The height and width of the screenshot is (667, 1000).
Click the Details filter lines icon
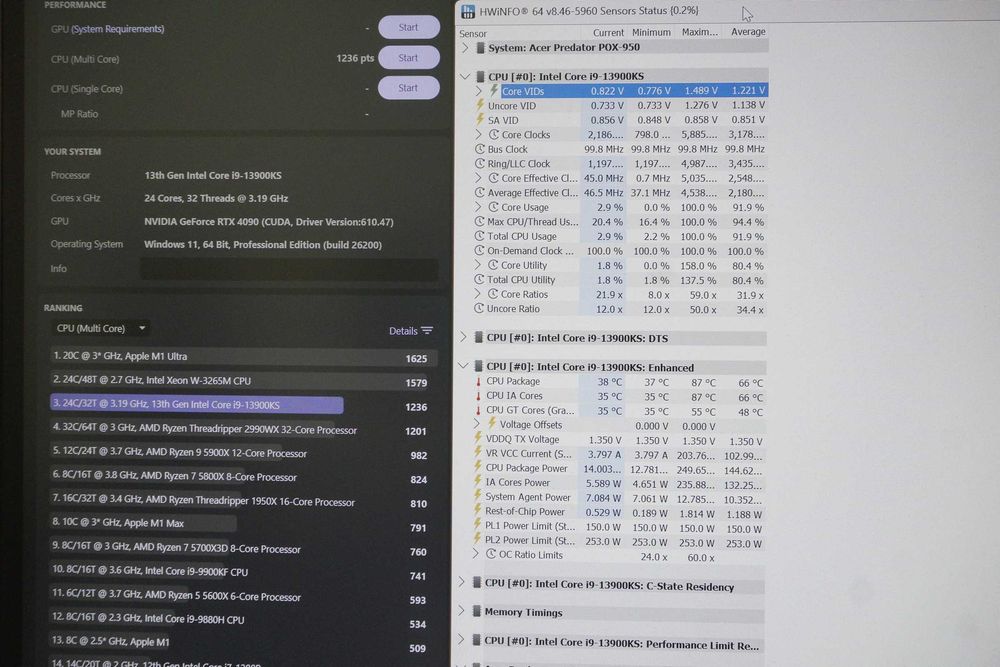pyautogui.click(x=427, y=330)
